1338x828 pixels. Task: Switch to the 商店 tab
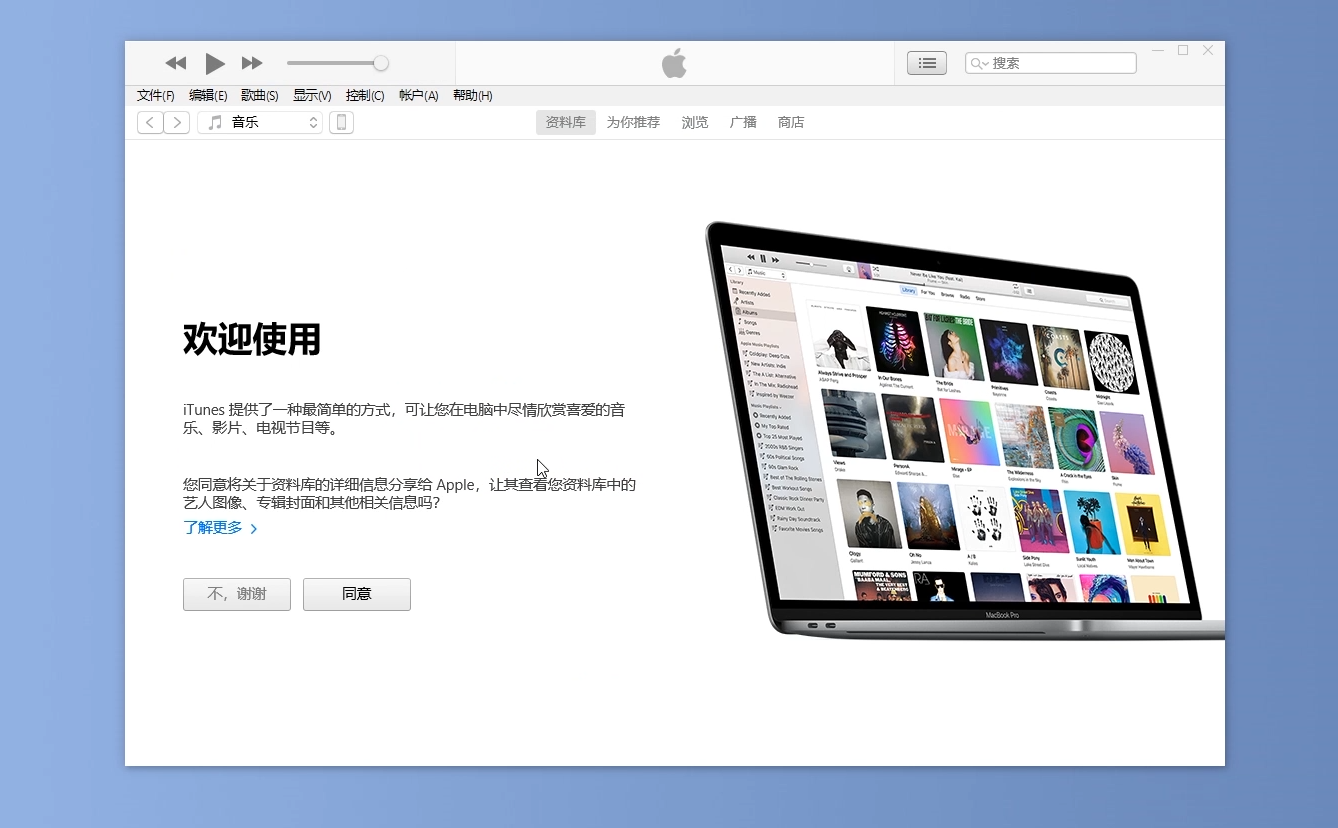pos(791,123)
